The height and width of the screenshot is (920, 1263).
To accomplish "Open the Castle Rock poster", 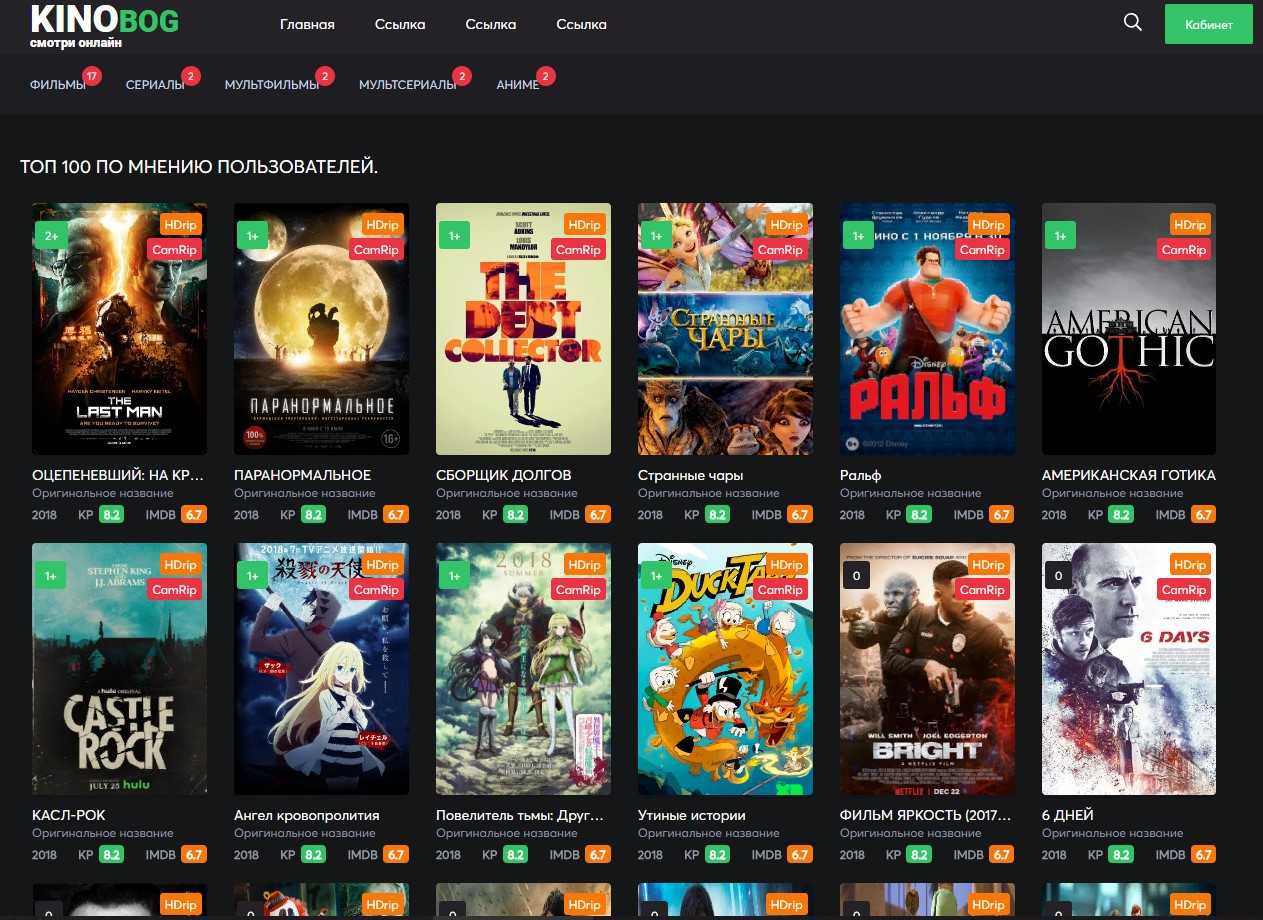I will [119, 669].
